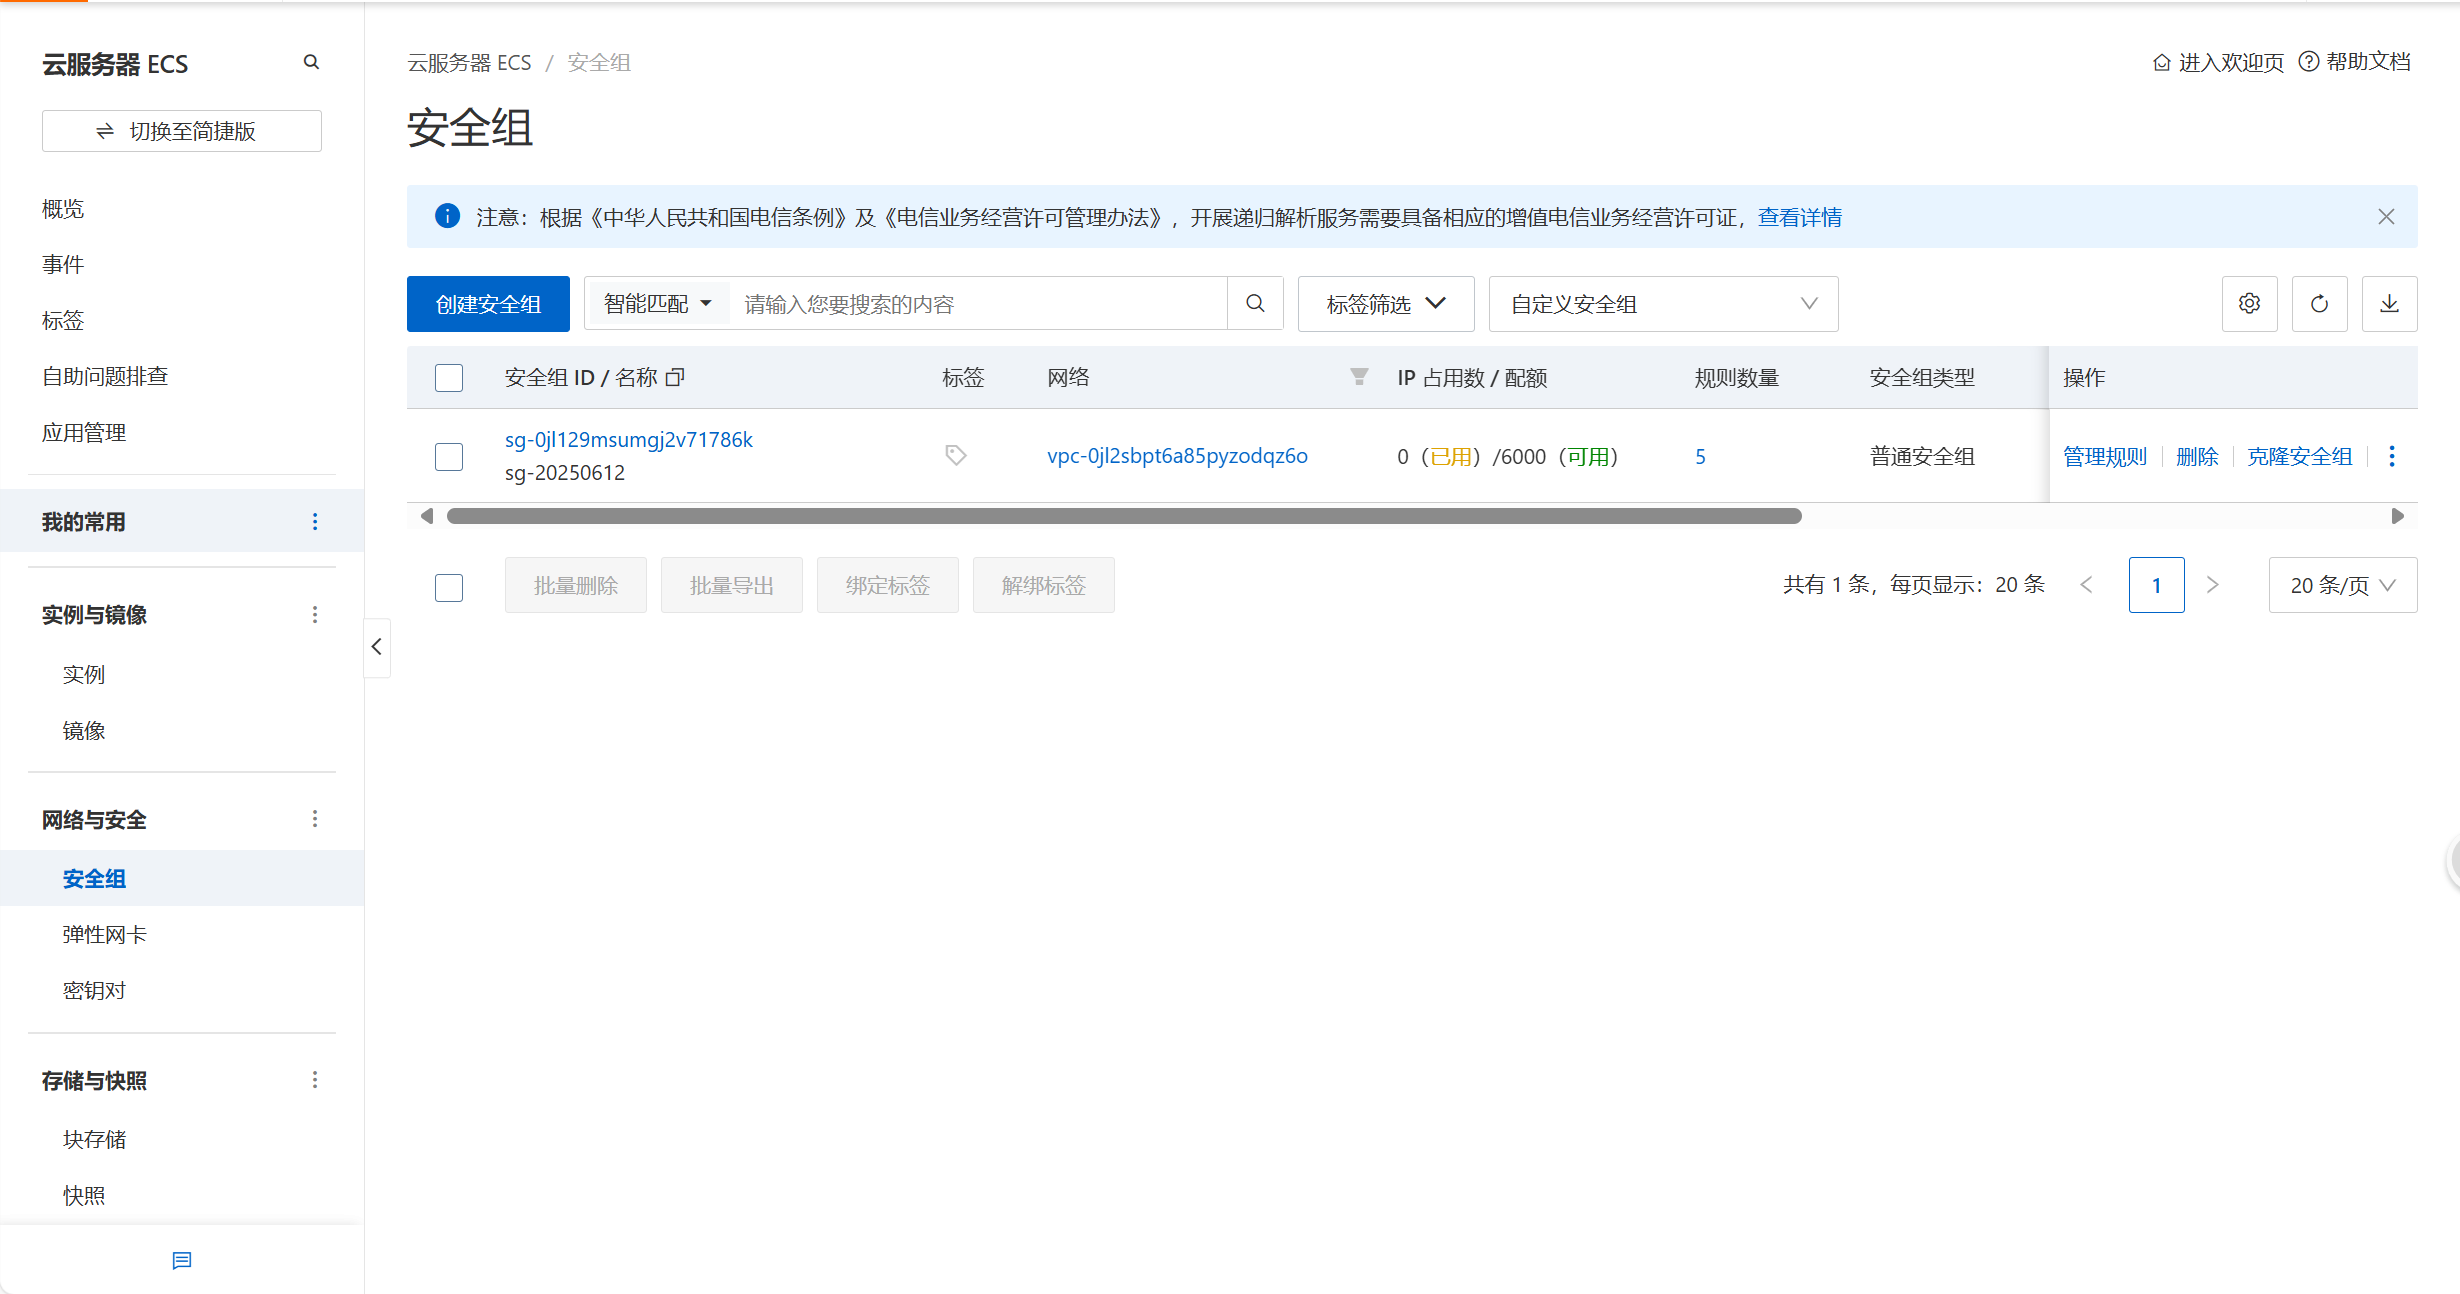Click the sidebar search magnifier icon

(x=311, y=62)
